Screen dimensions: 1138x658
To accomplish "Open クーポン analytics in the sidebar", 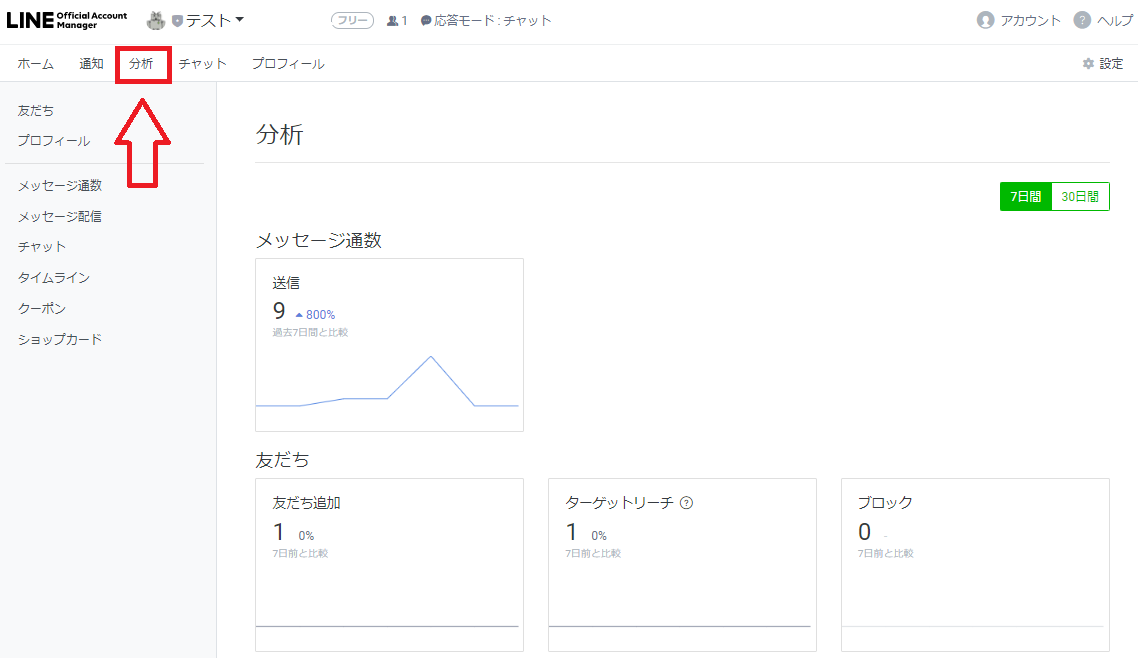I will [x=41, y=308].
